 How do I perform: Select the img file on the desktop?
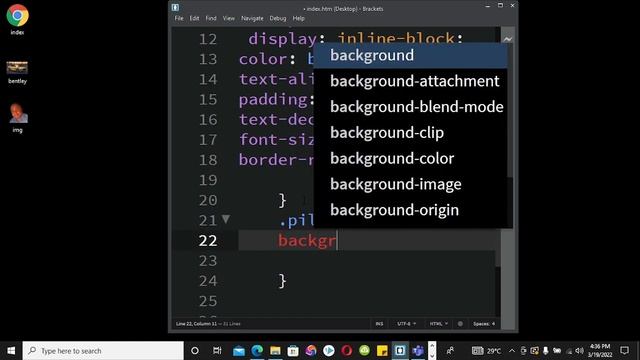(x=18, y=118)
